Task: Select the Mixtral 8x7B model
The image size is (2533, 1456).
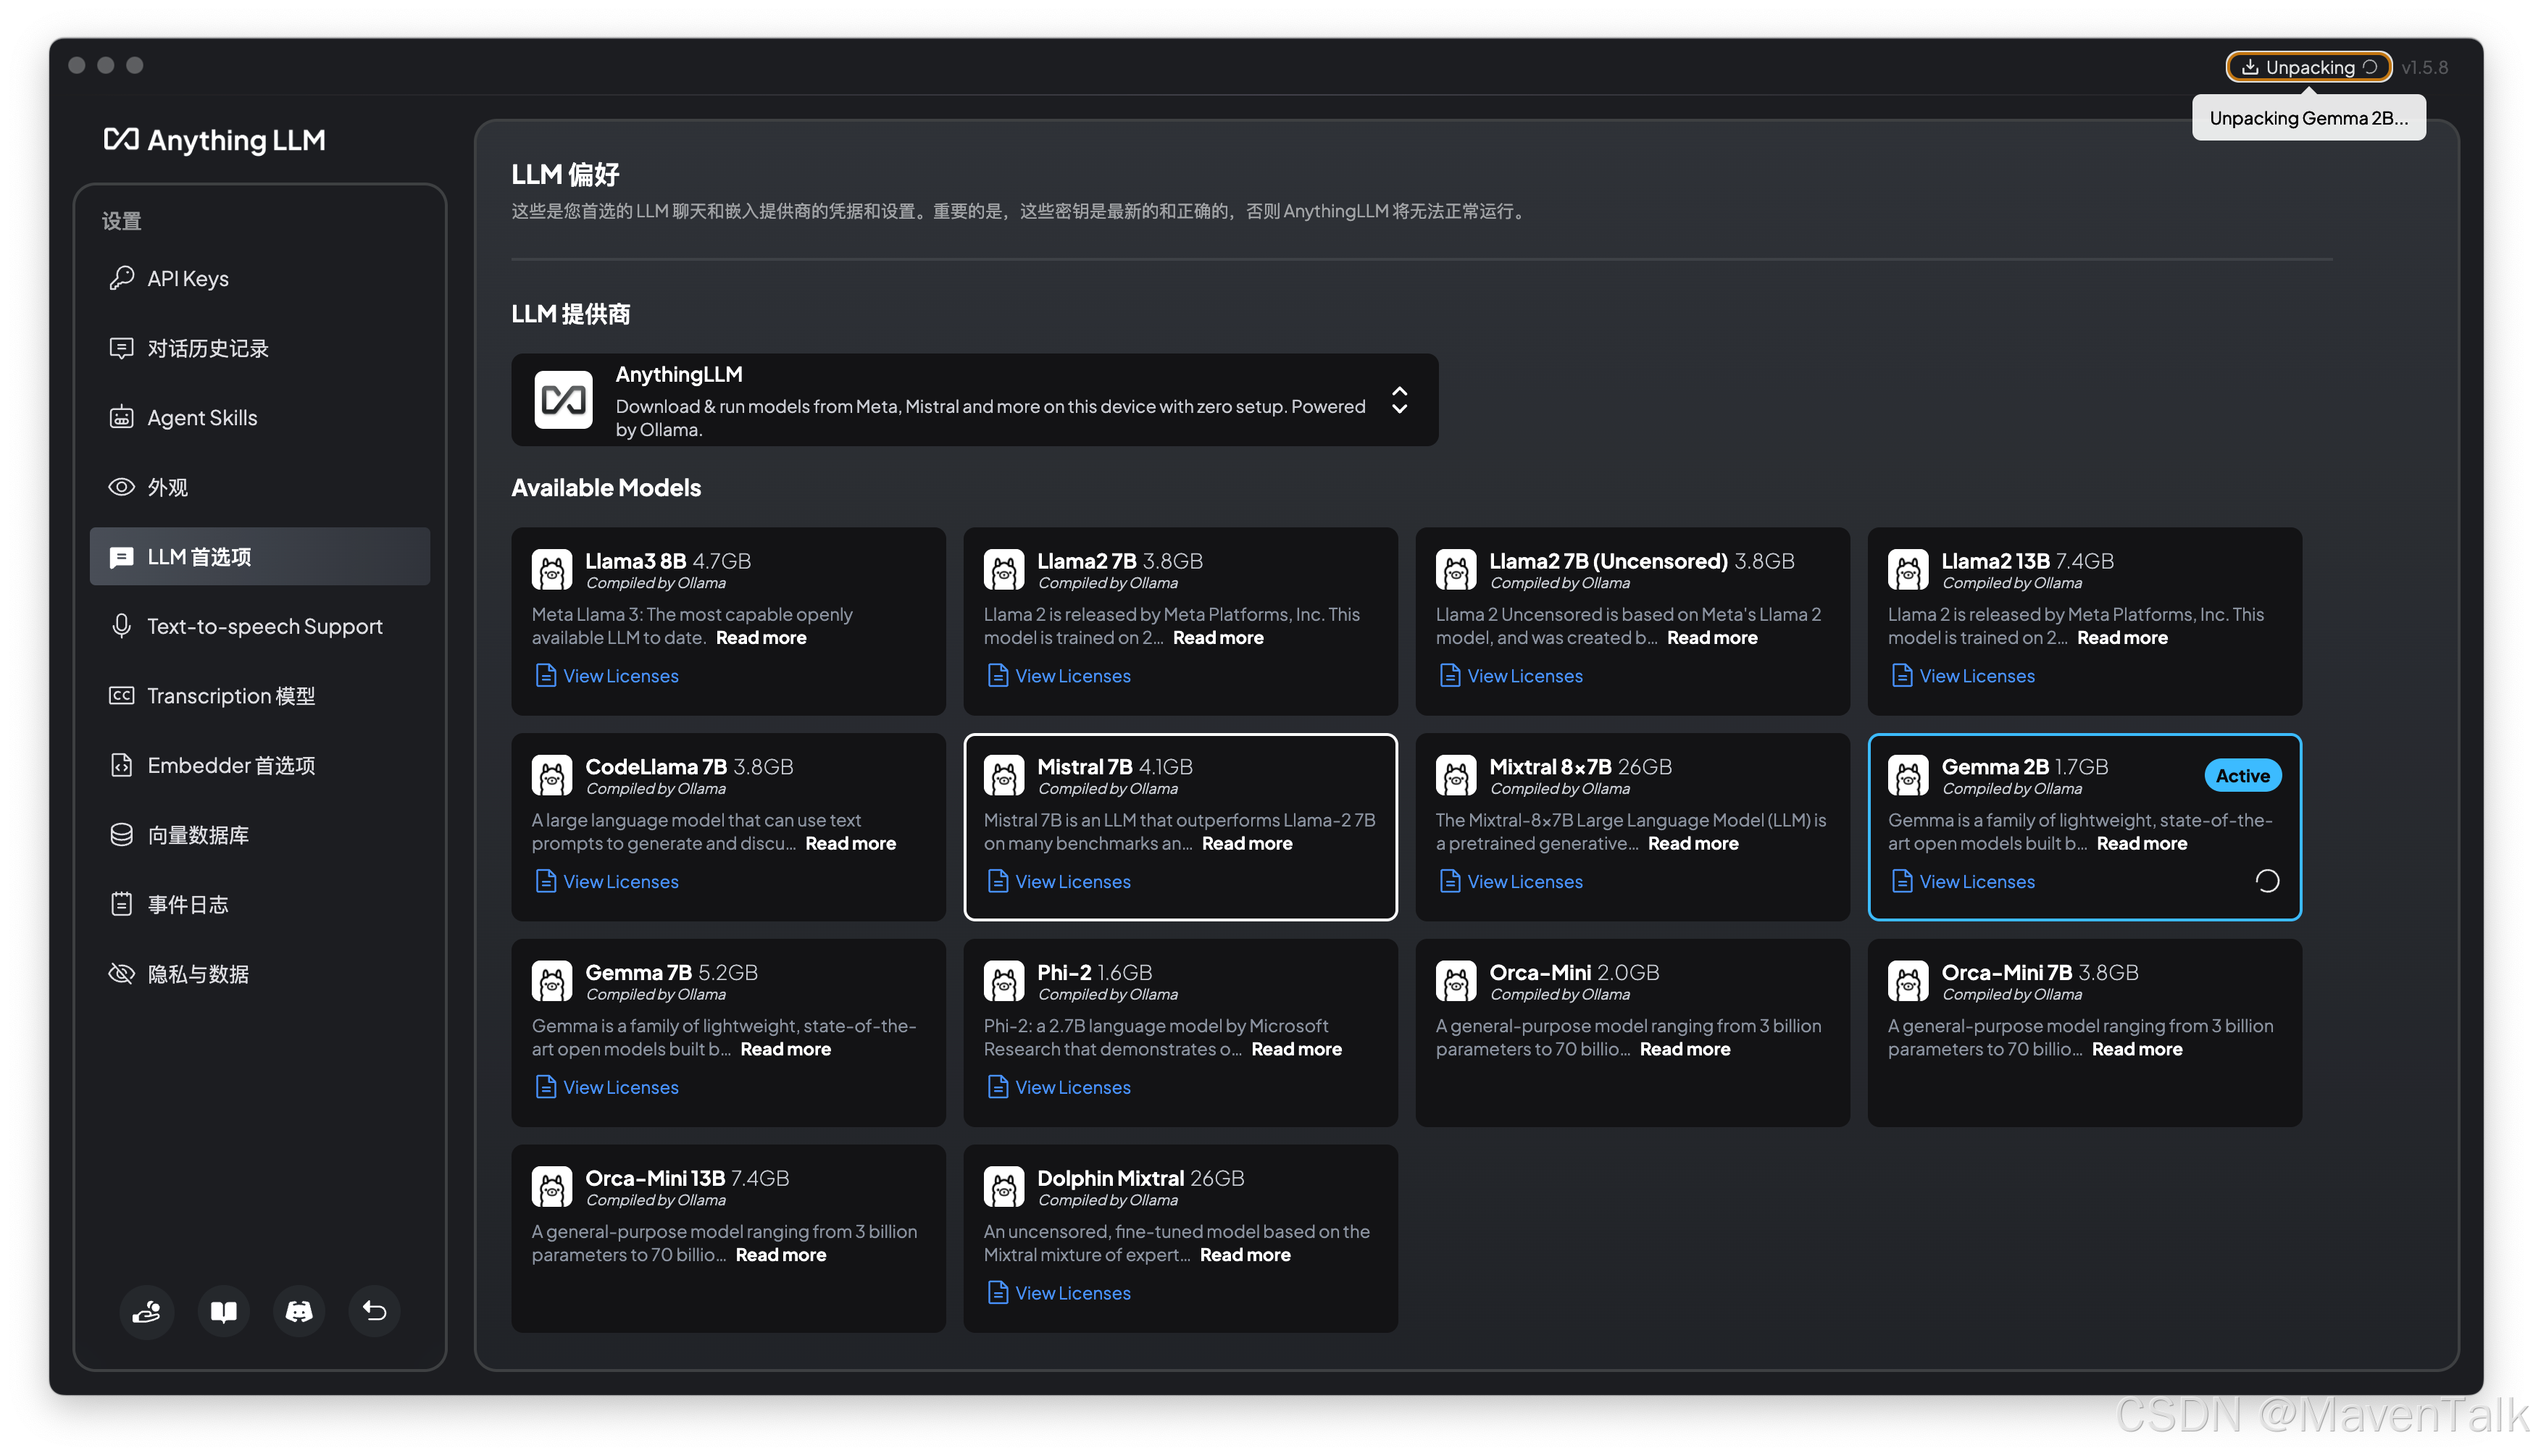Action: tap(1632, 827)
